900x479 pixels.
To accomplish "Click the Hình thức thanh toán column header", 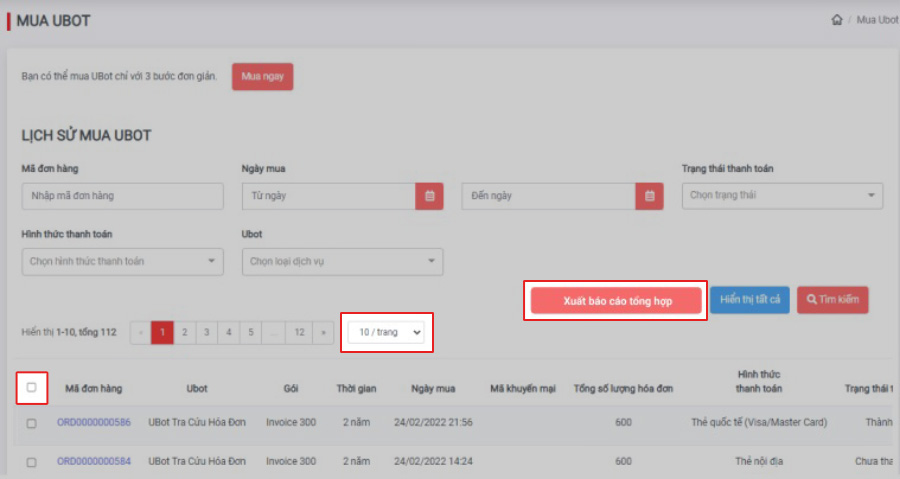I will click(x=759, y=381).
